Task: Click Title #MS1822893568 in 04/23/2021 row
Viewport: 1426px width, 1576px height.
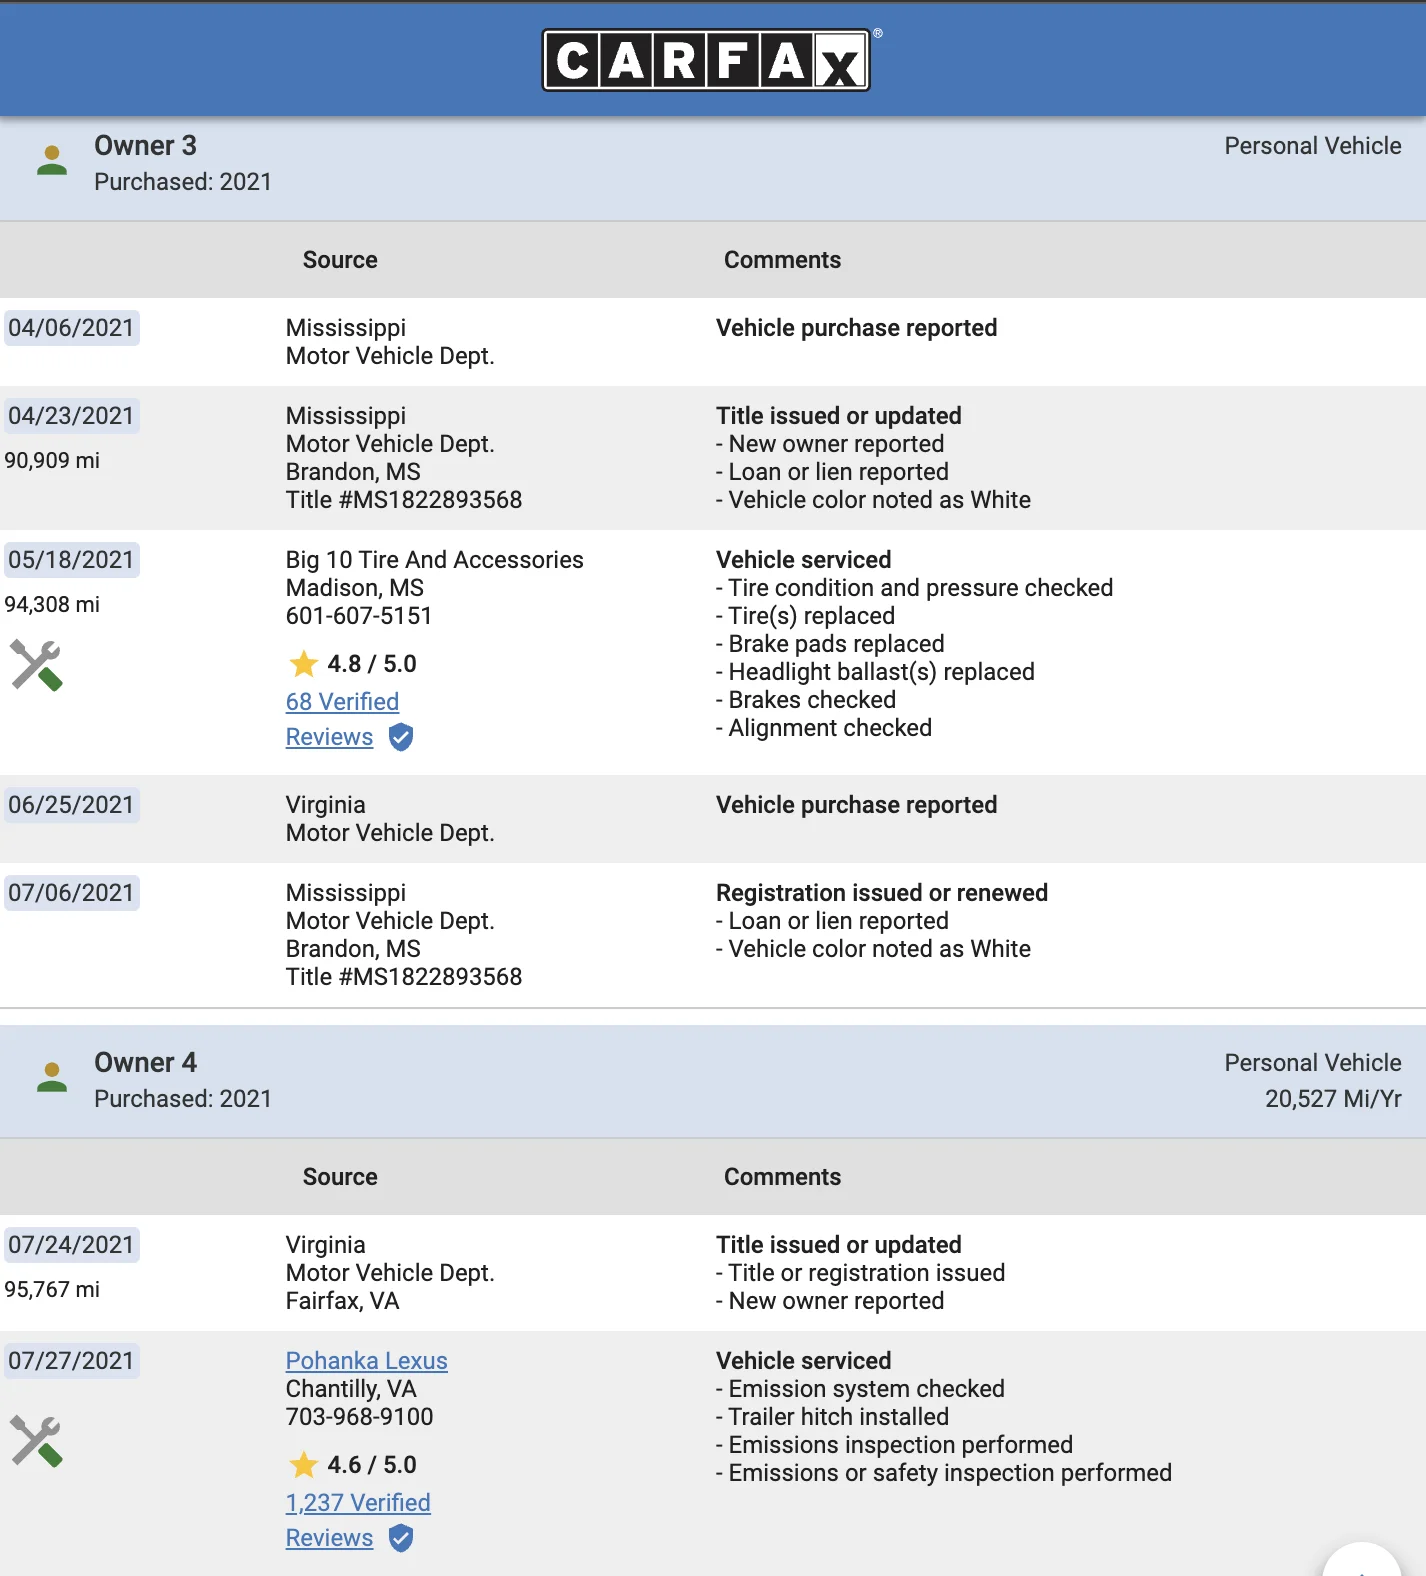Action: [404, 500]
